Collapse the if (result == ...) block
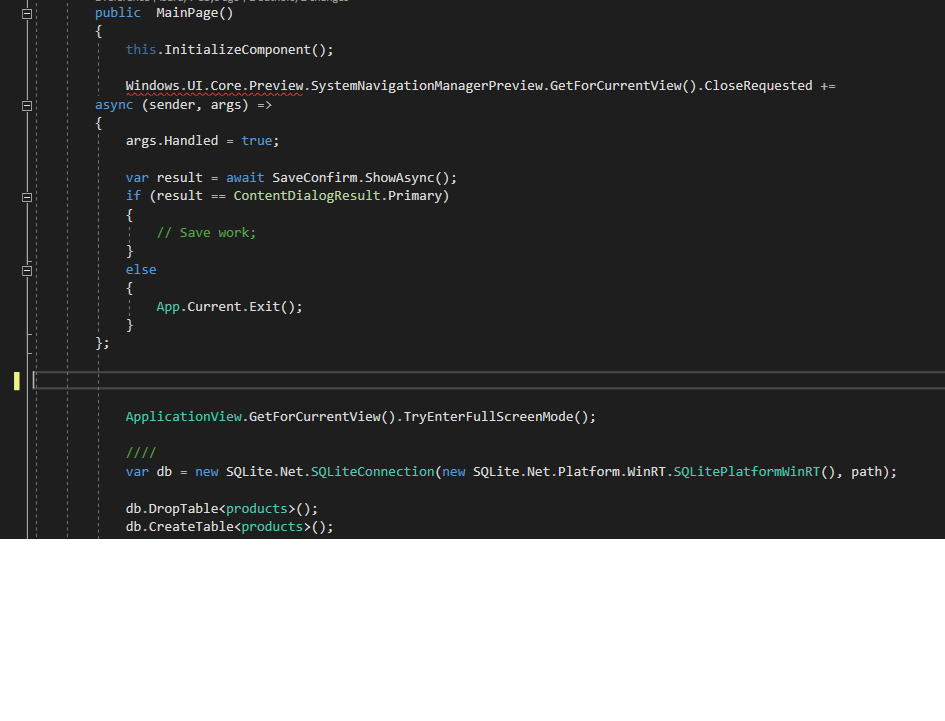 (x=27, y=197)
